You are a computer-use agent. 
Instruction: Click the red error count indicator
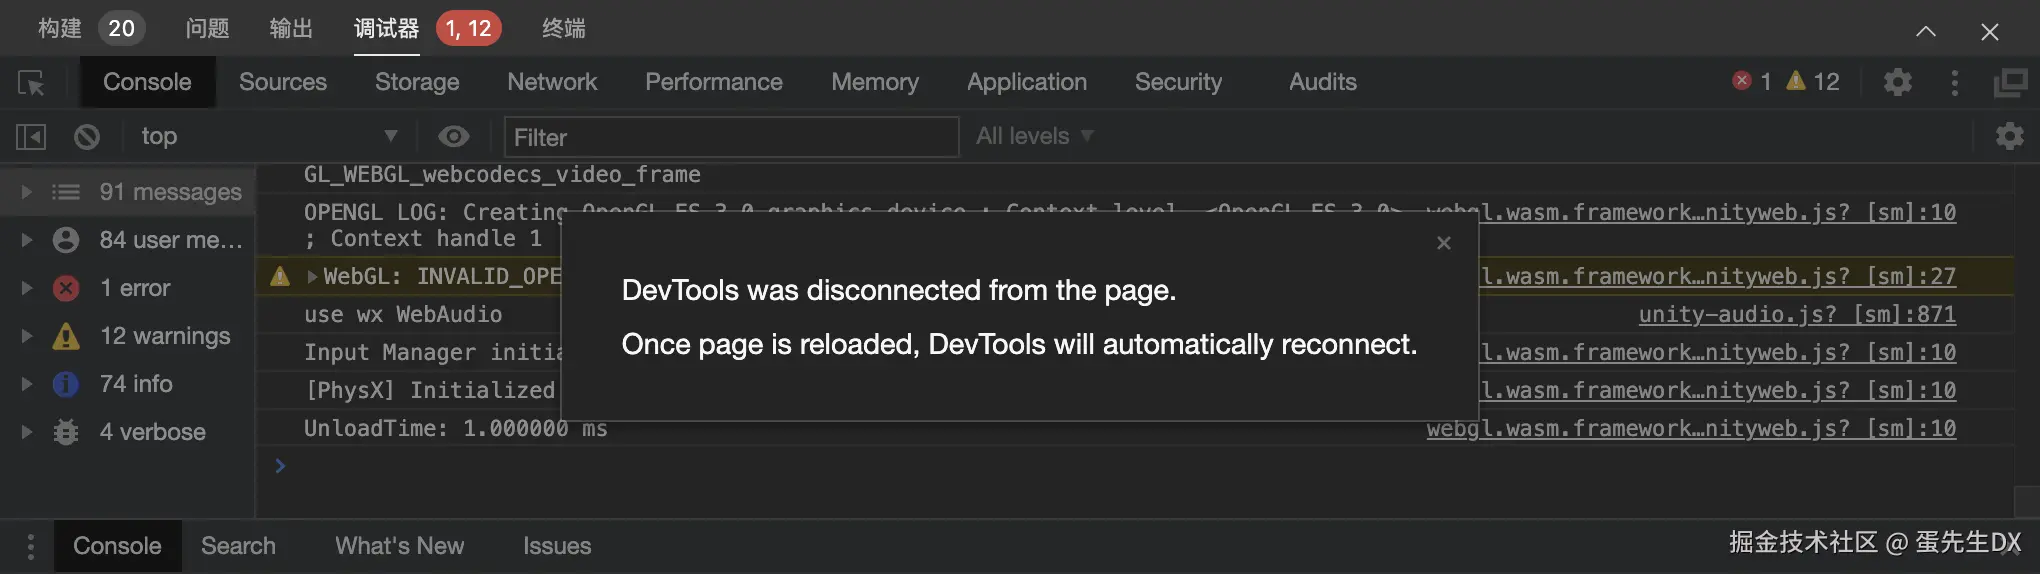[1752, 82]
